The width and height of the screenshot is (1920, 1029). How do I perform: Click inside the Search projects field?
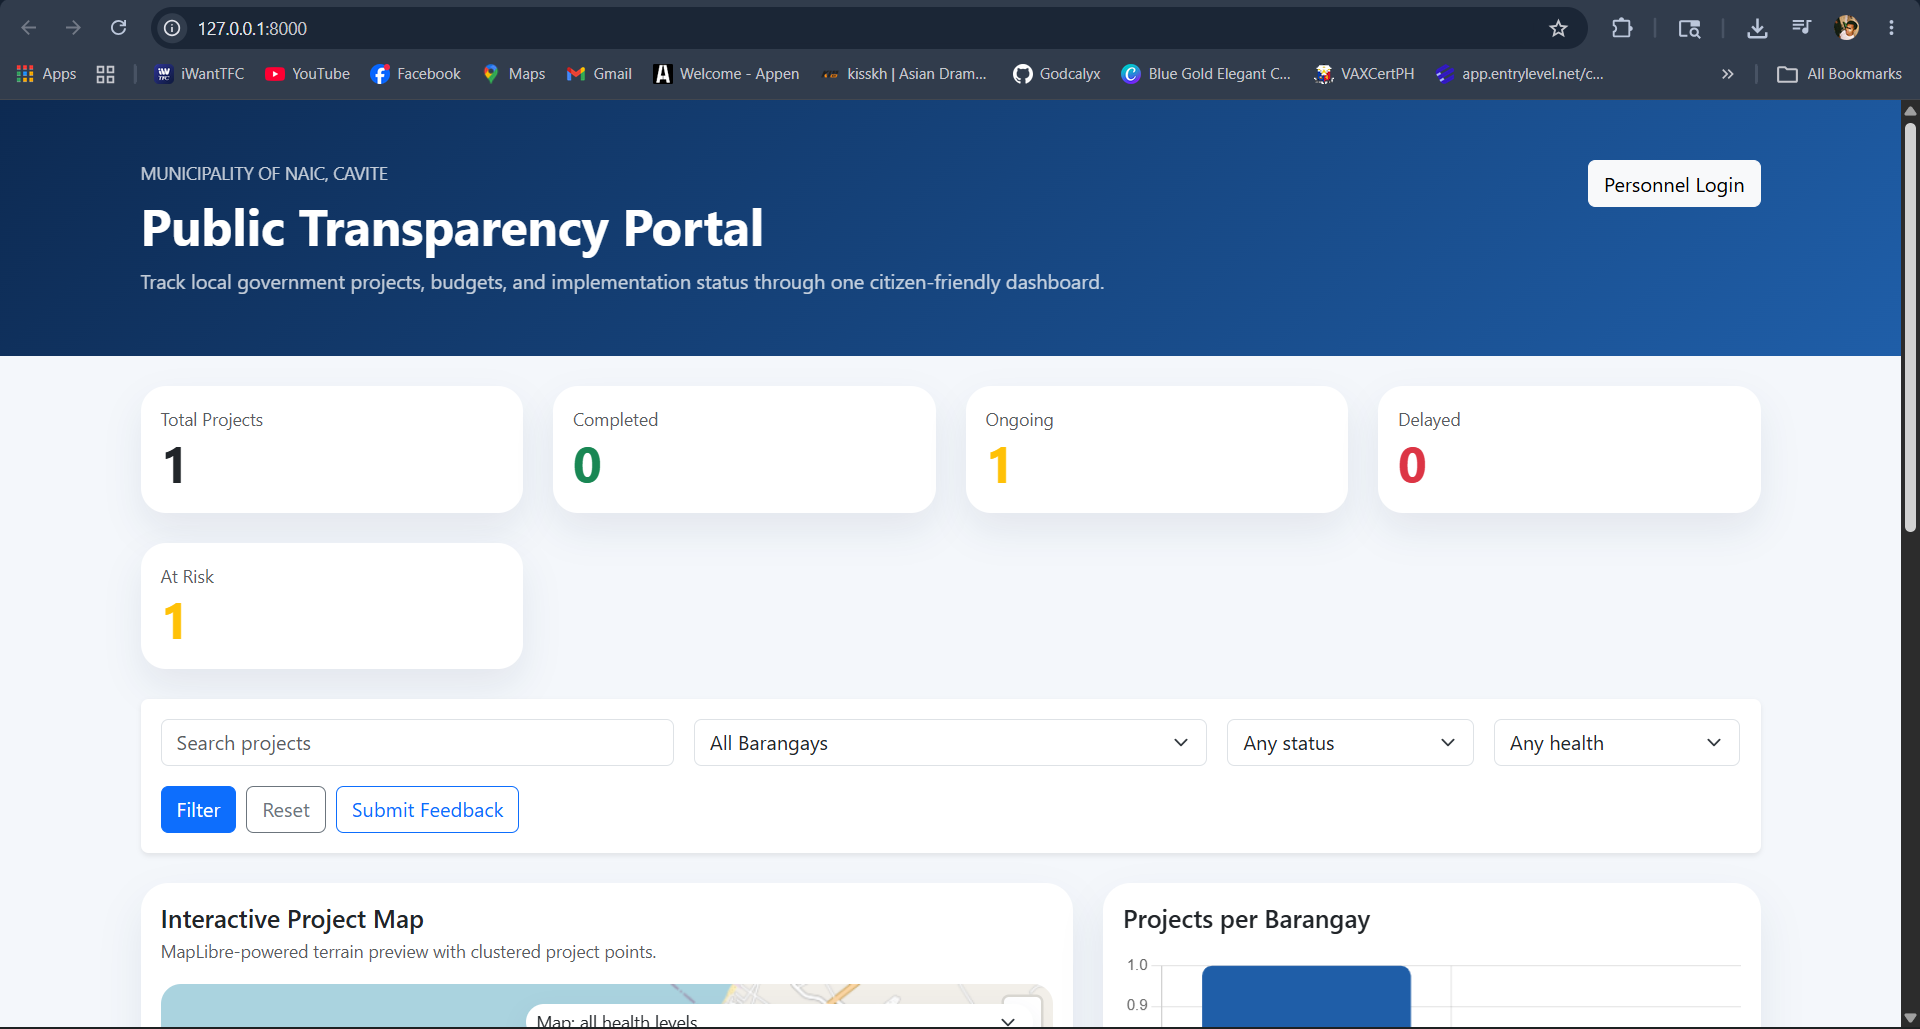tap(417, 743)
